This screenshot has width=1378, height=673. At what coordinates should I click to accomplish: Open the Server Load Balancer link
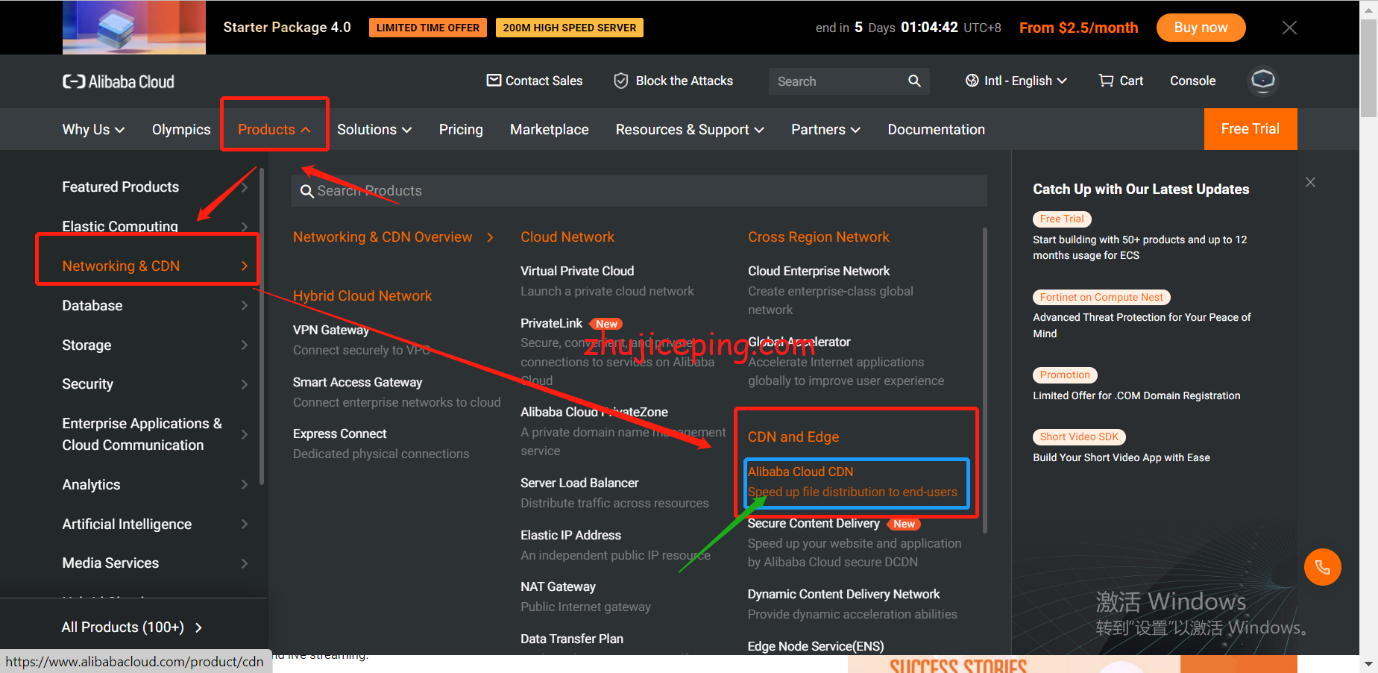click(x=579, y=483)
